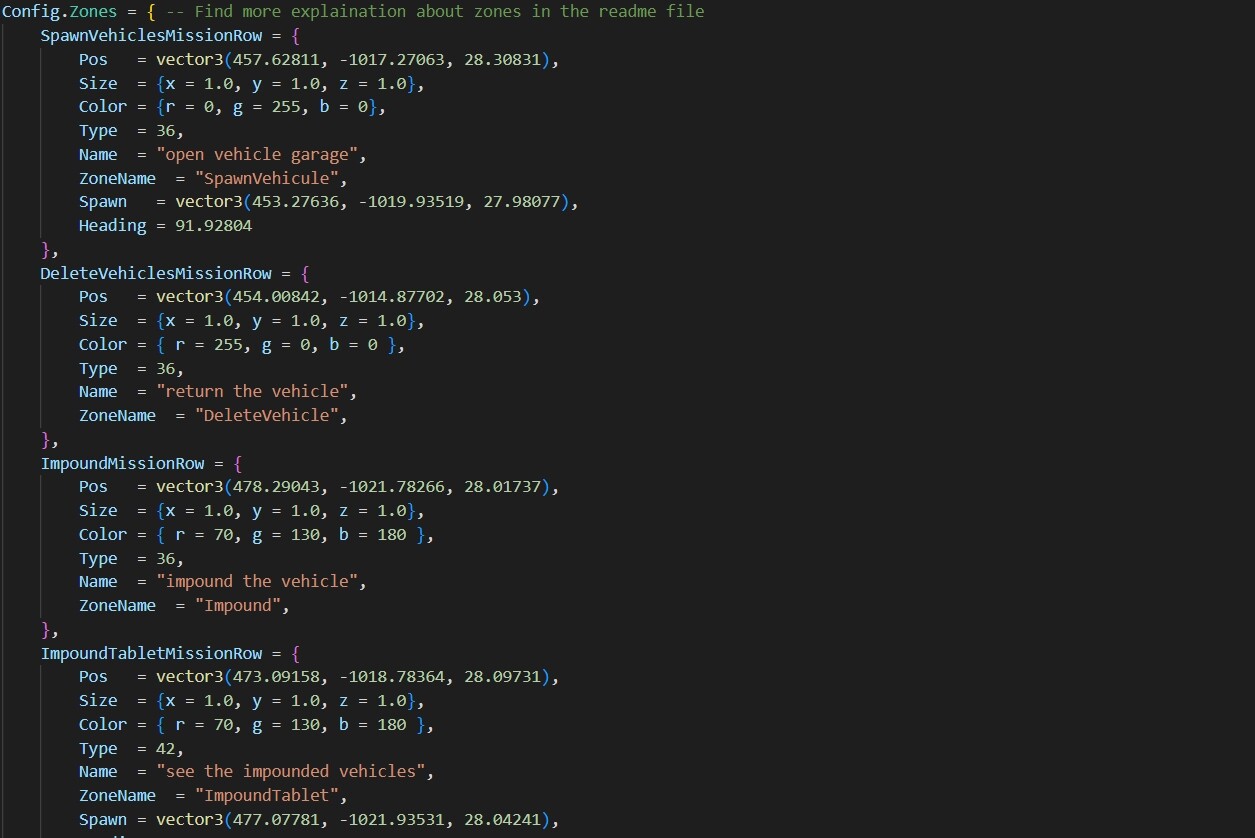Image resolution: width=1255 pixels, height=838 pixels.
Task: Click the opening brace after ImpoundTabletMissionRow
Action: tap(295, 653)
